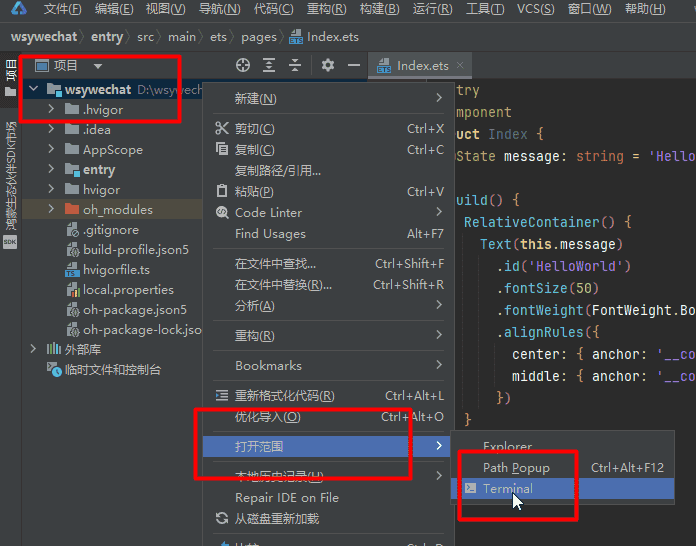Image resolution: width=696 pixels, height=546 pixels.
Task: Open the 窗口(W) menu
Action: [x=589, y=9]
